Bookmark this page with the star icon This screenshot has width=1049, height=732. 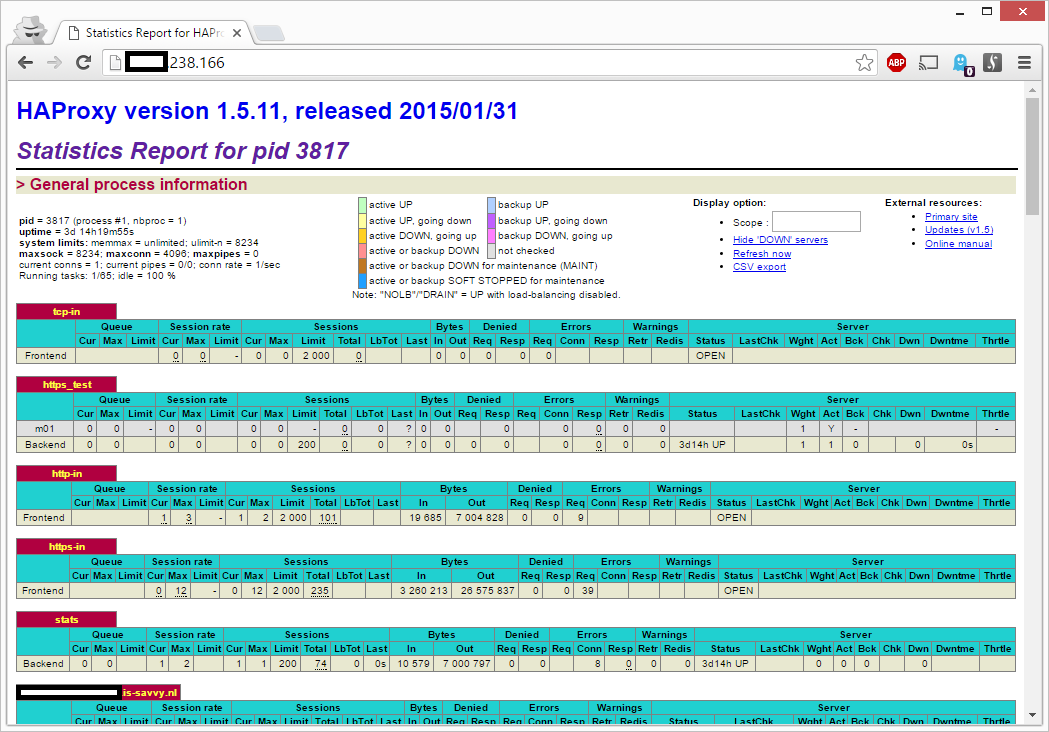(864, 63)
